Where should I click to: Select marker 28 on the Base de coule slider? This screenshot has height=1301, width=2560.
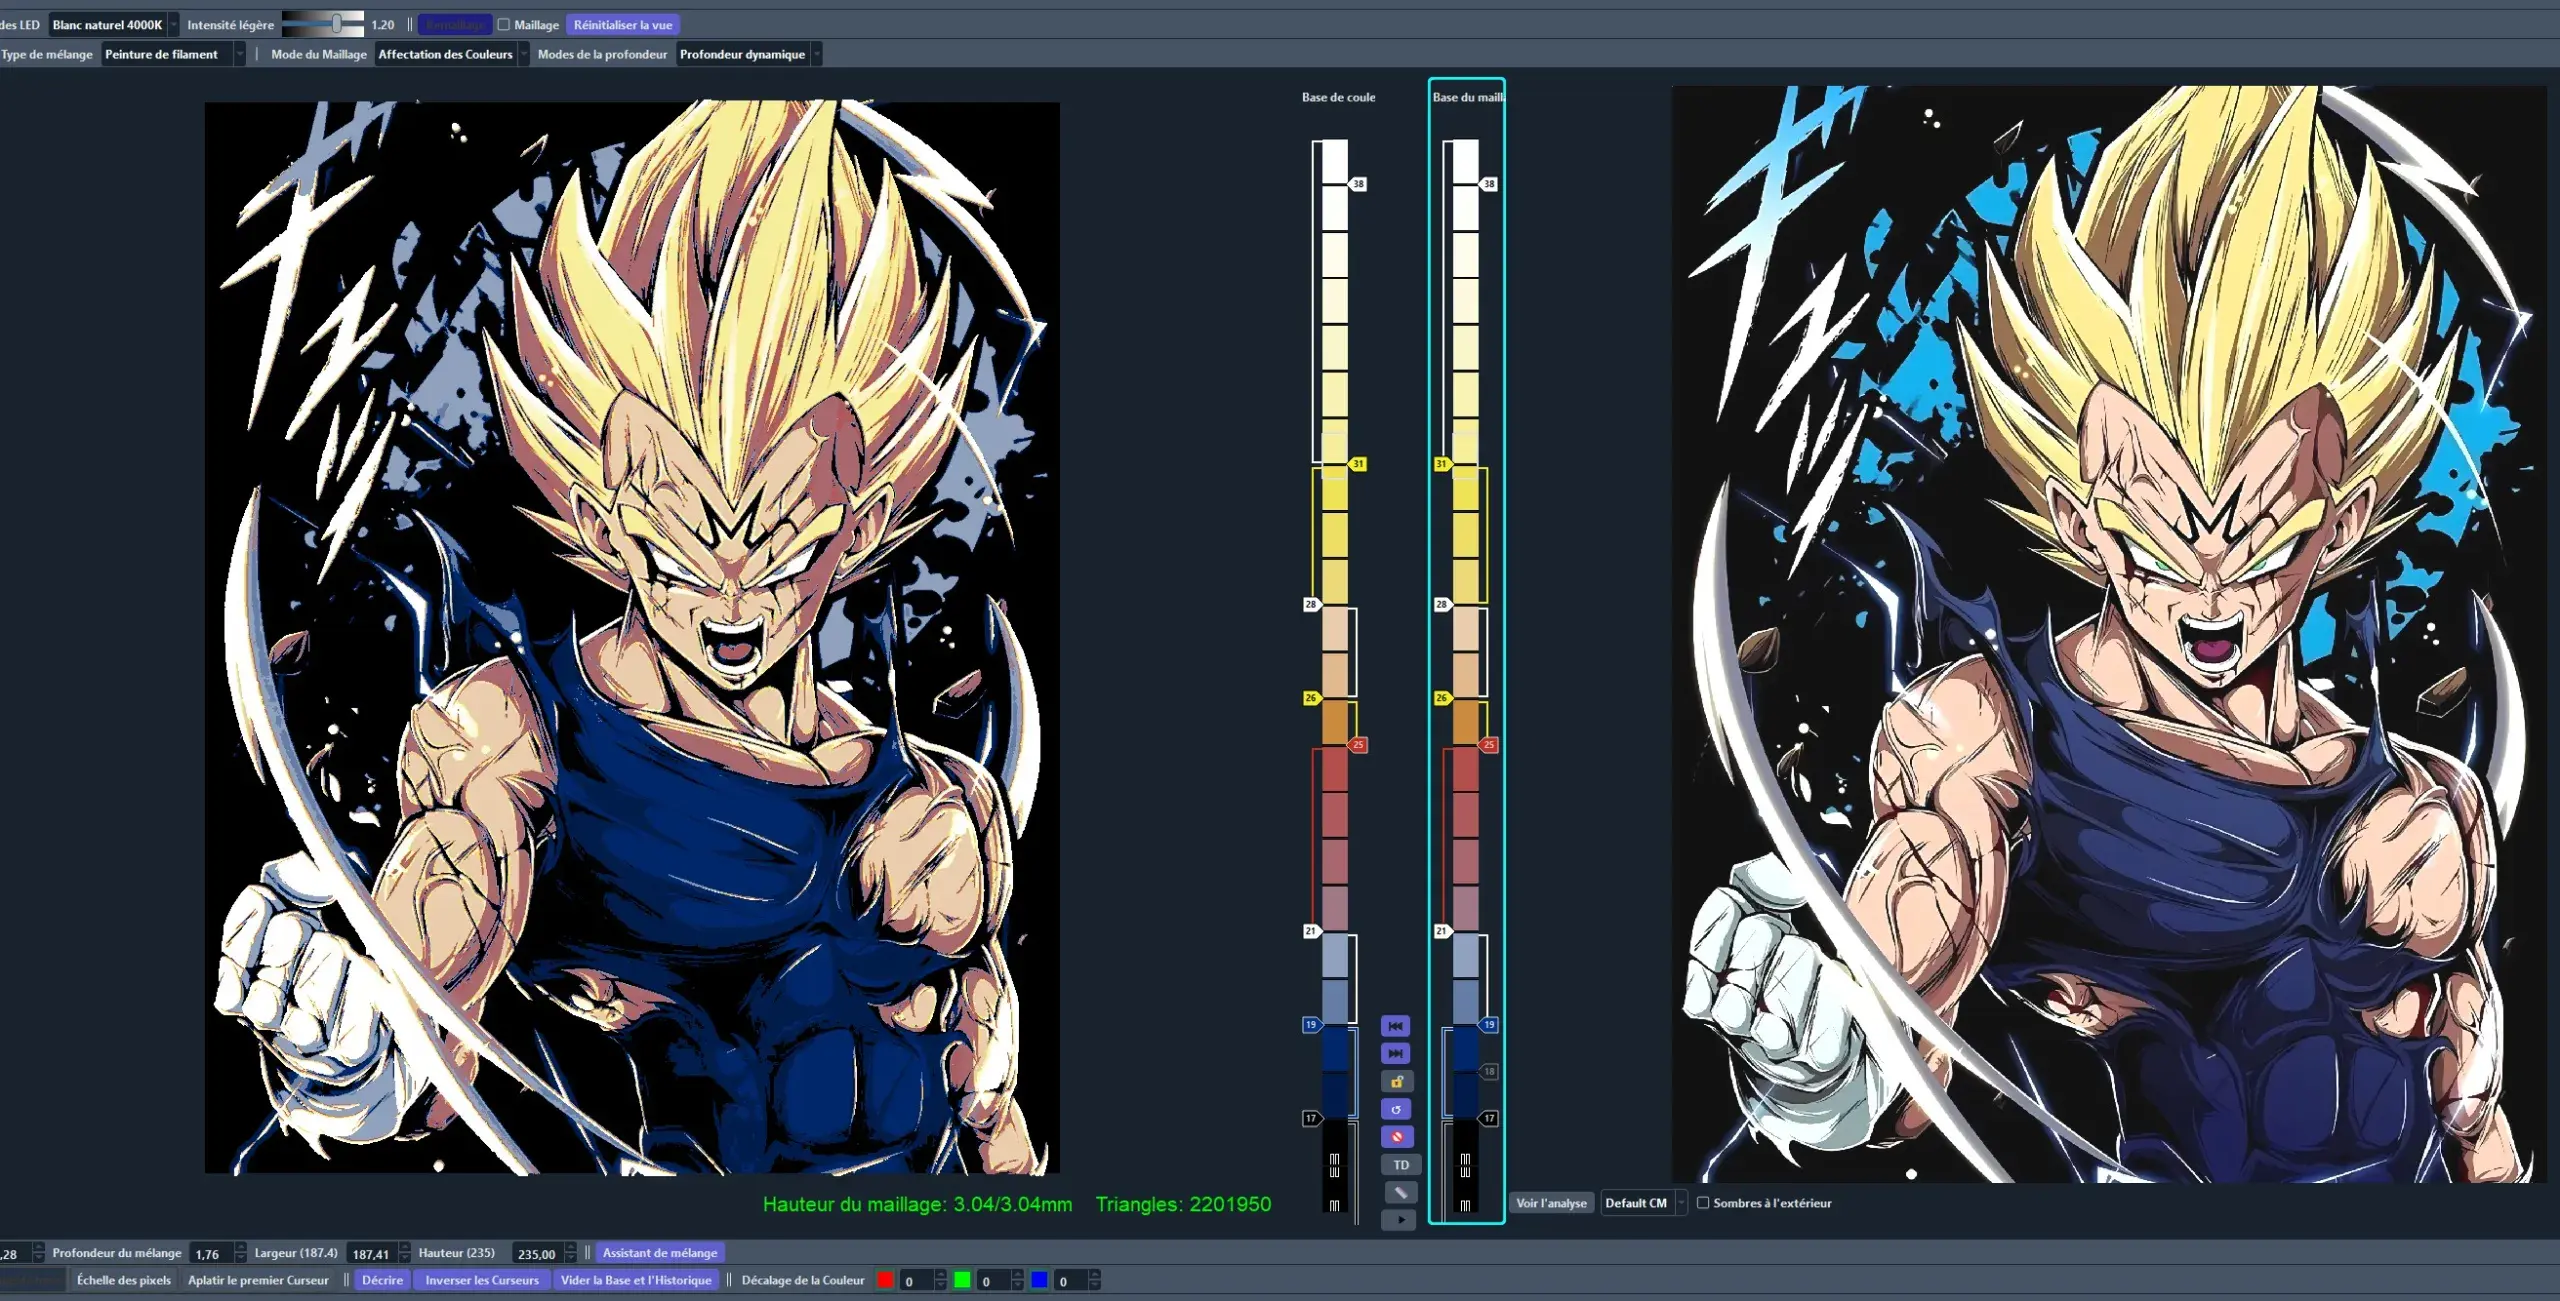click(1311, 605)
